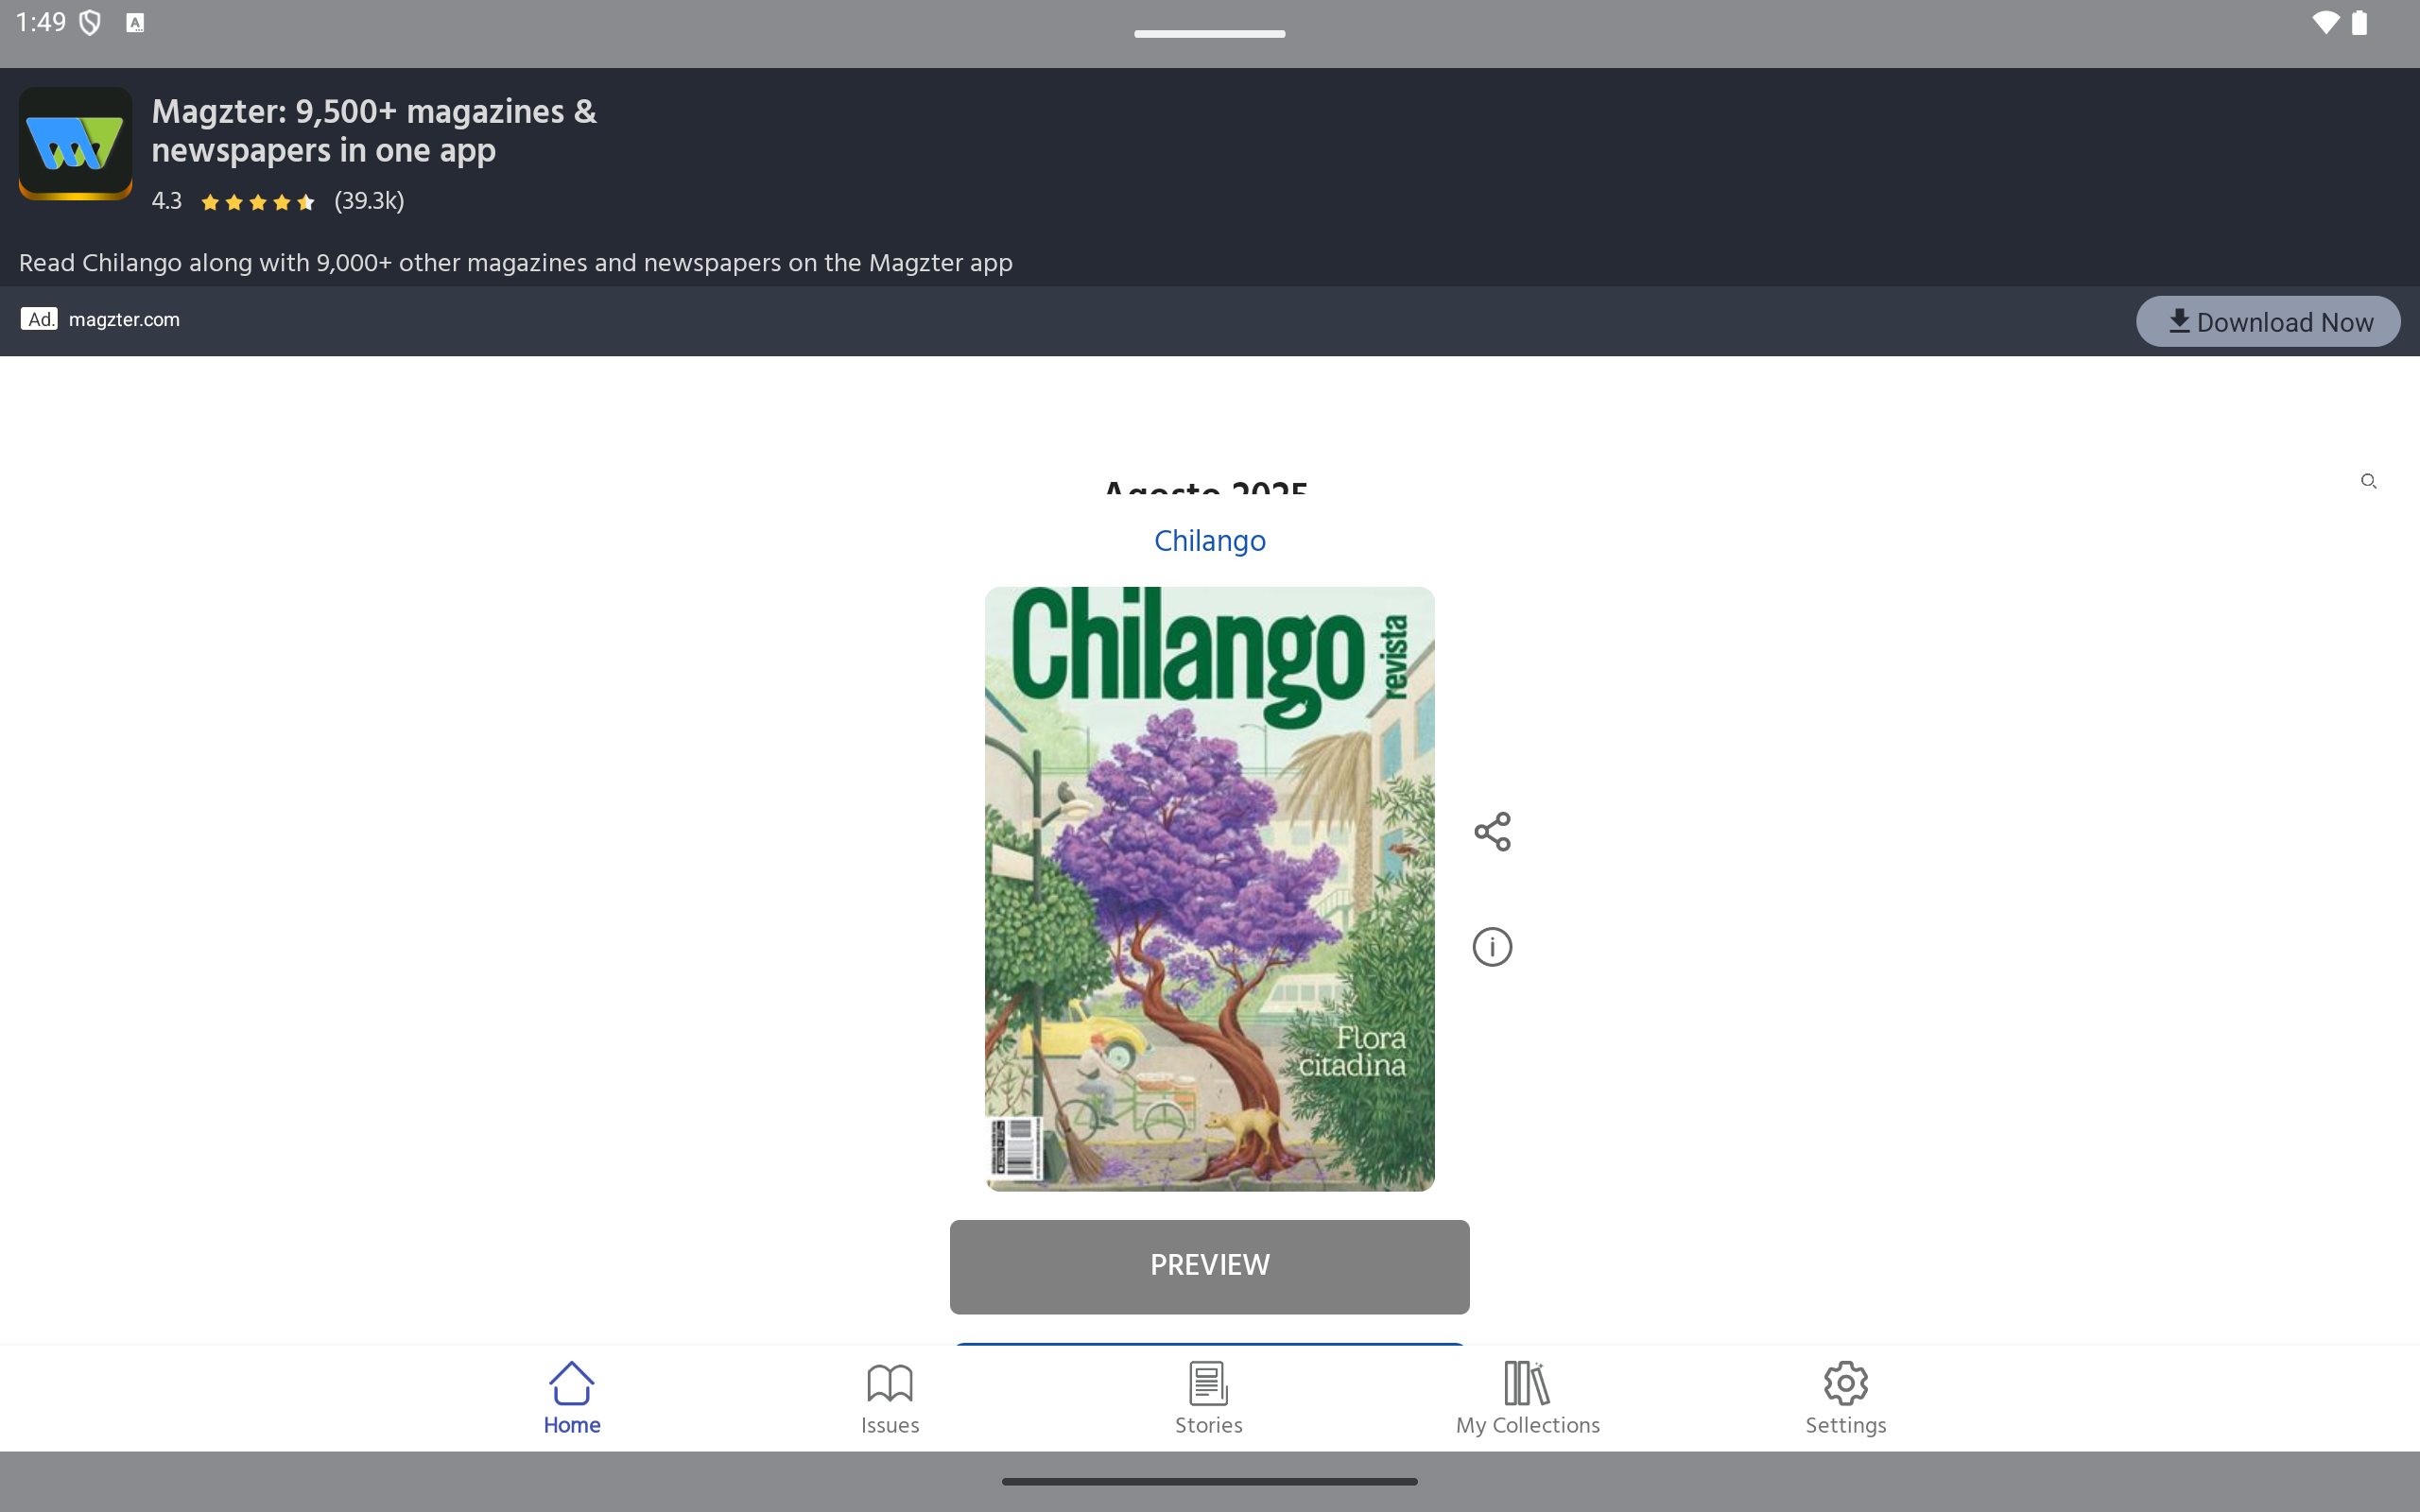Click Download Now in the ad
Viewport: 2420px width, 1512px height.
2267,321
